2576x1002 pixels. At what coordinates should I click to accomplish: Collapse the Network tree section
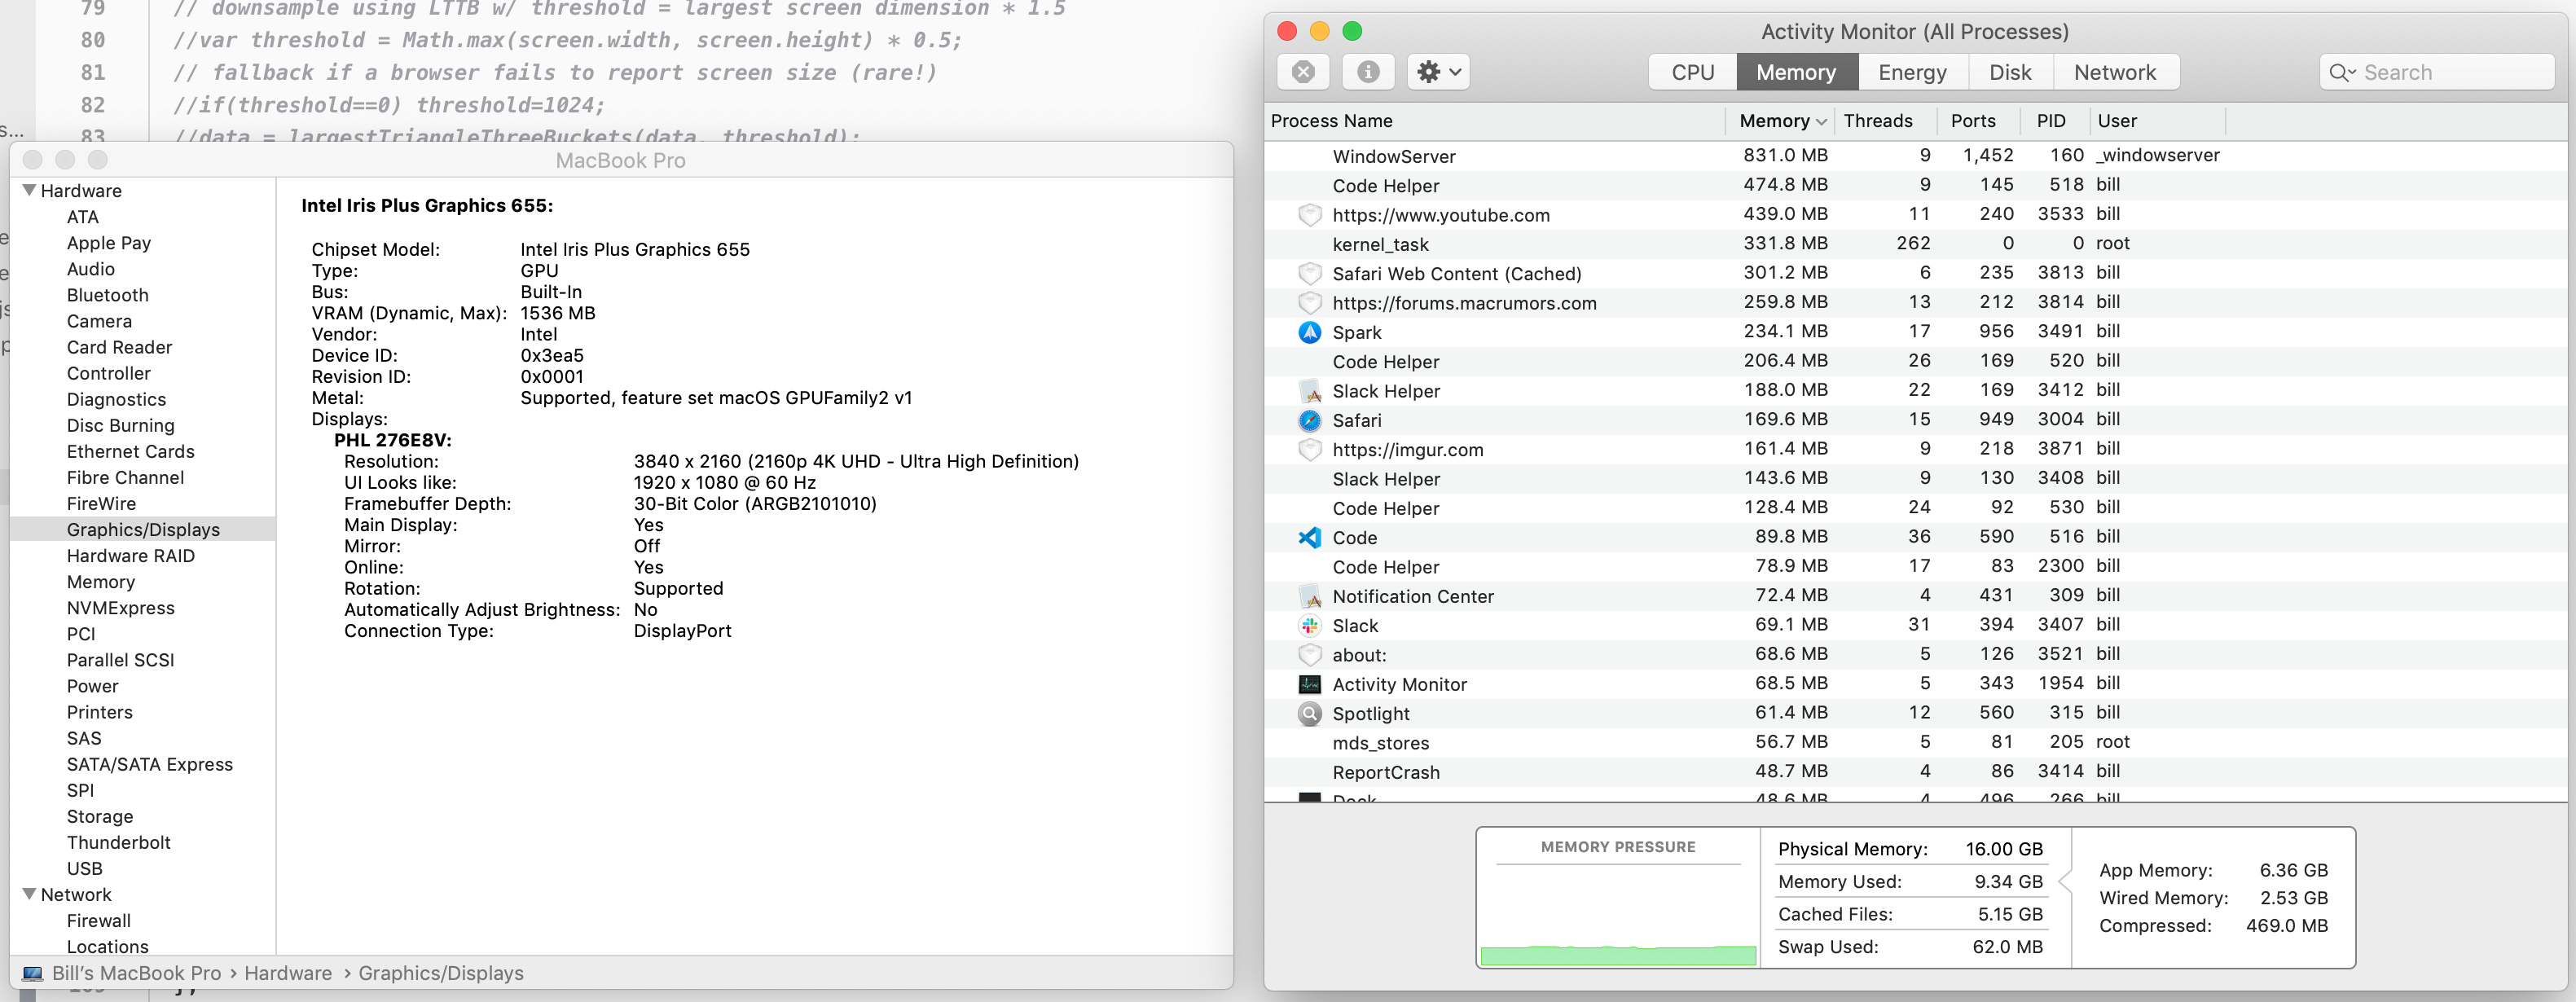30,894
